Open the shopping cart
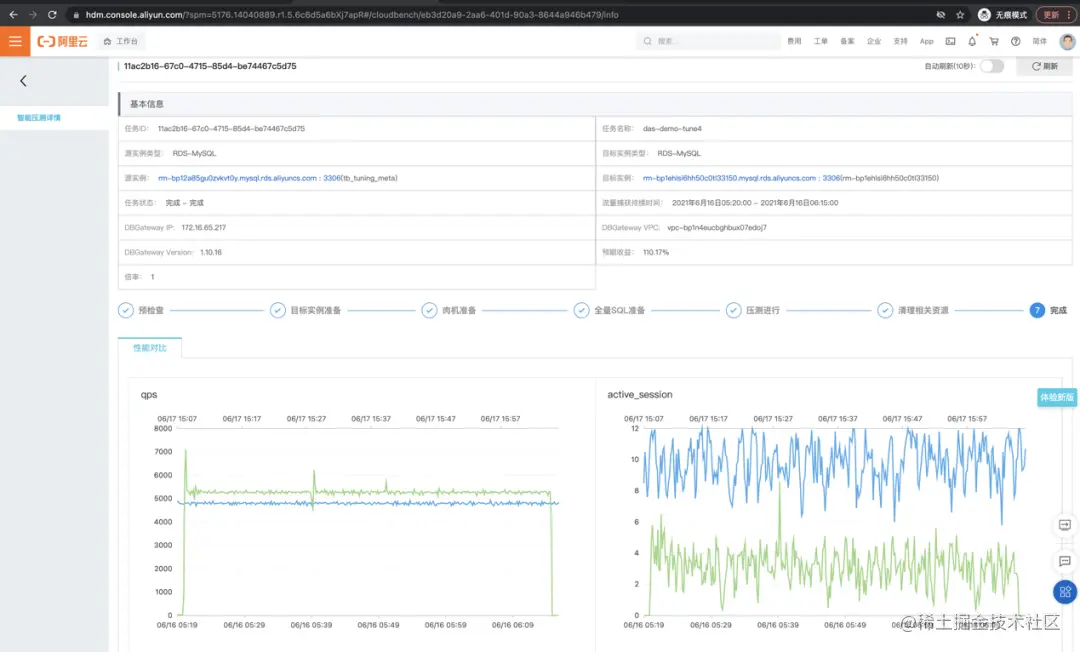The height and width of the screenshot is (652, 1080). pos(994,41)
